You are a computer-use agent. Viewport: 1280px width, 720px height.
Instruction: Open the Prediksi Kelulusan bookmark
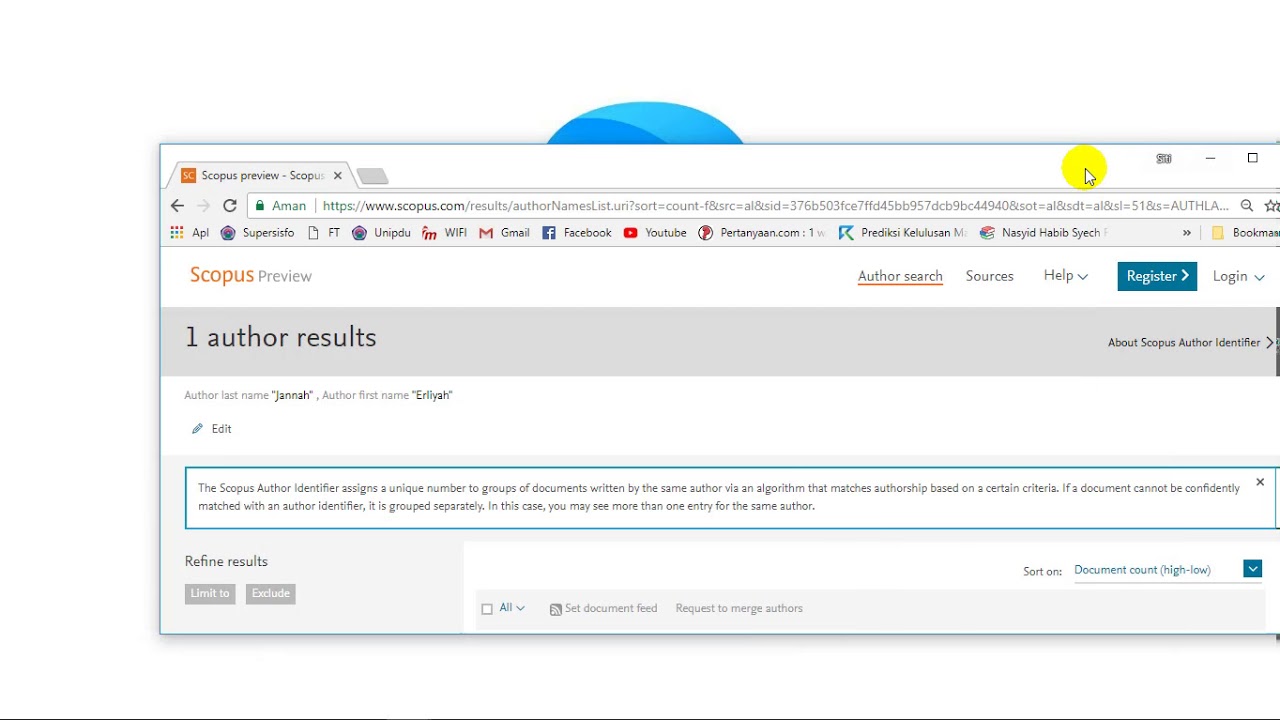coord(903,233)
